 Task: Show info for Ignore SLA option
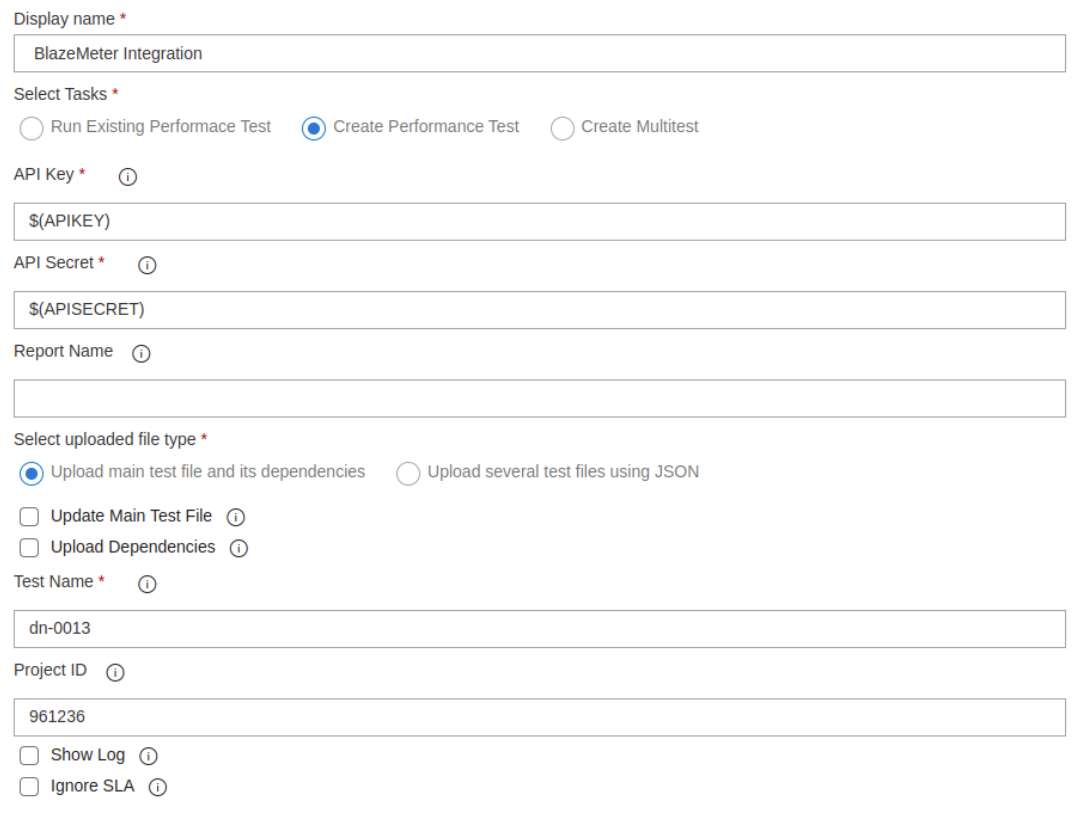[158, 787]
